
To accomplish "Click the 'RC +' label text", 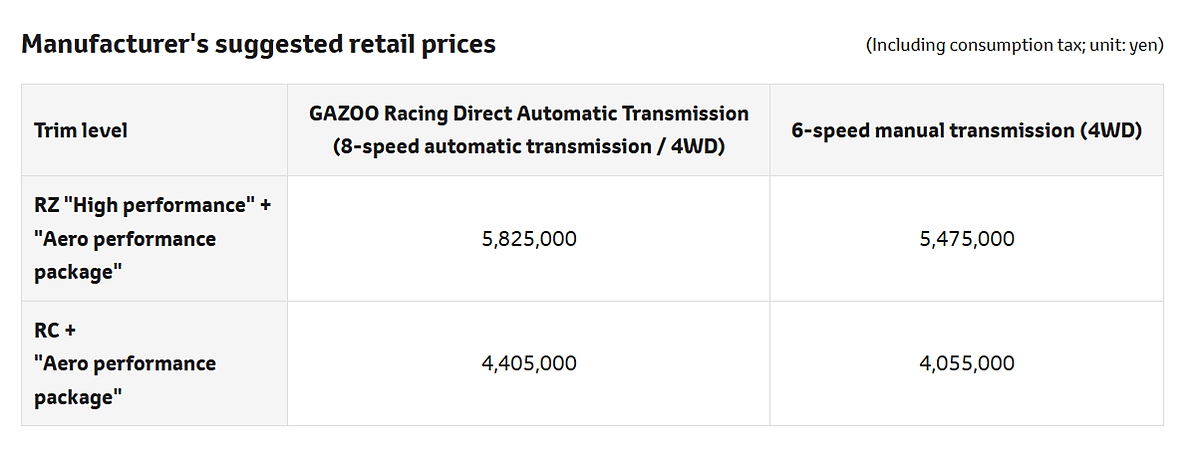I will (x=55, y=330).
